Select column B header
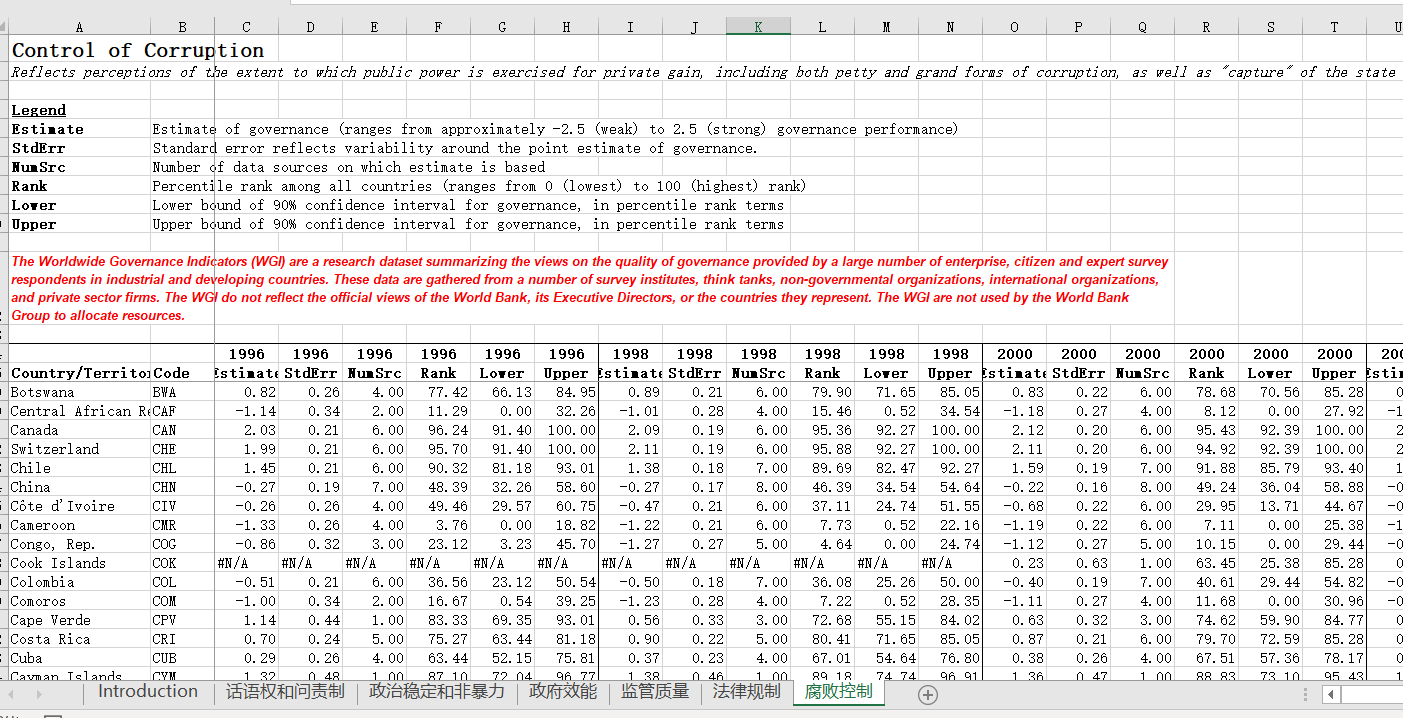This screenshot has height=718, width=1403. [183, 27]
